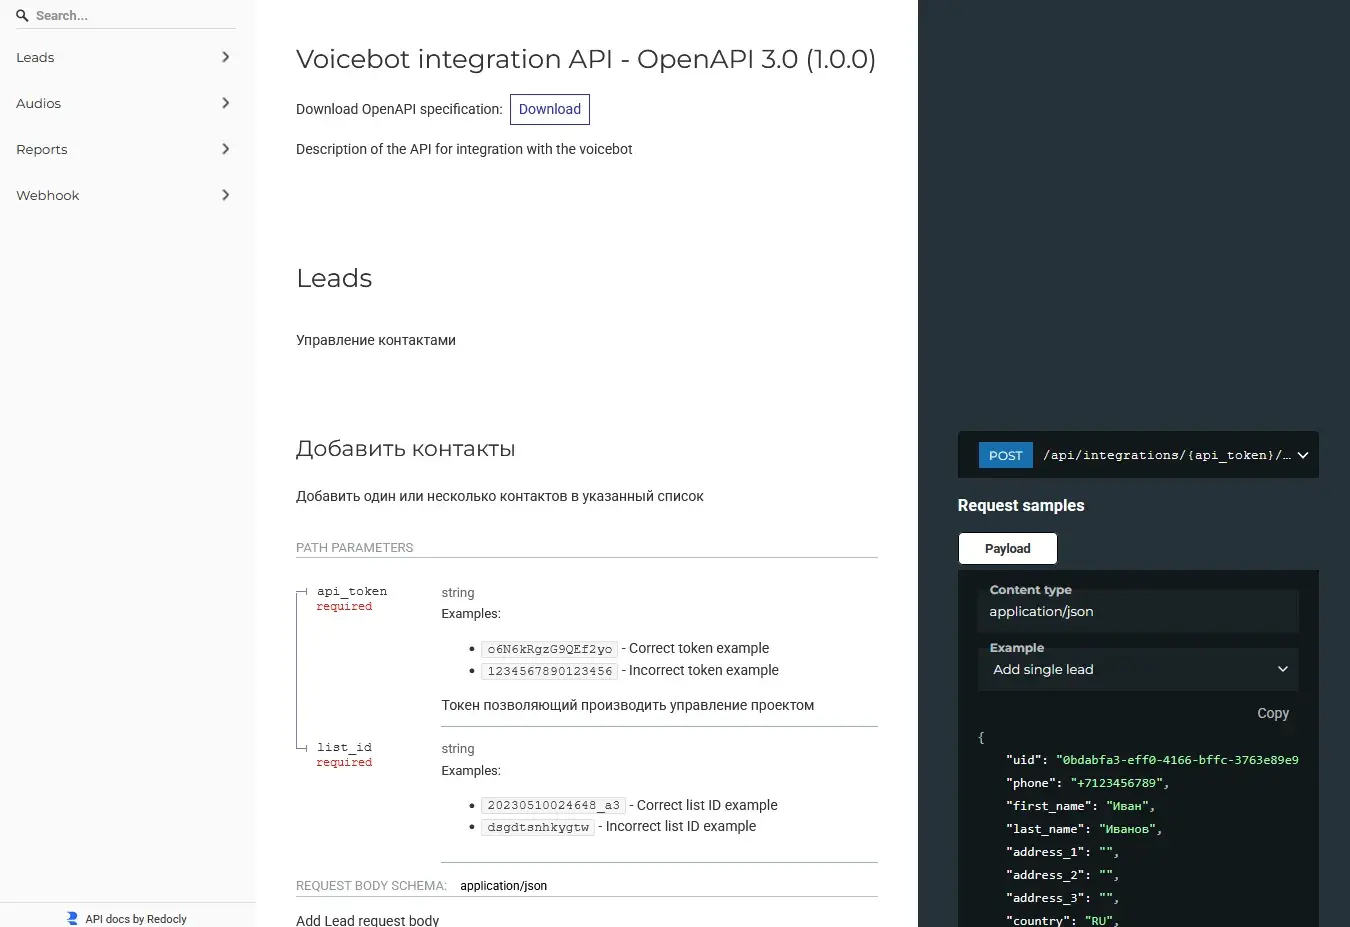Select the 20230510024648_a3 list ID example
This screenshot has height=927, width=1350.
click(x=553, y=805)
